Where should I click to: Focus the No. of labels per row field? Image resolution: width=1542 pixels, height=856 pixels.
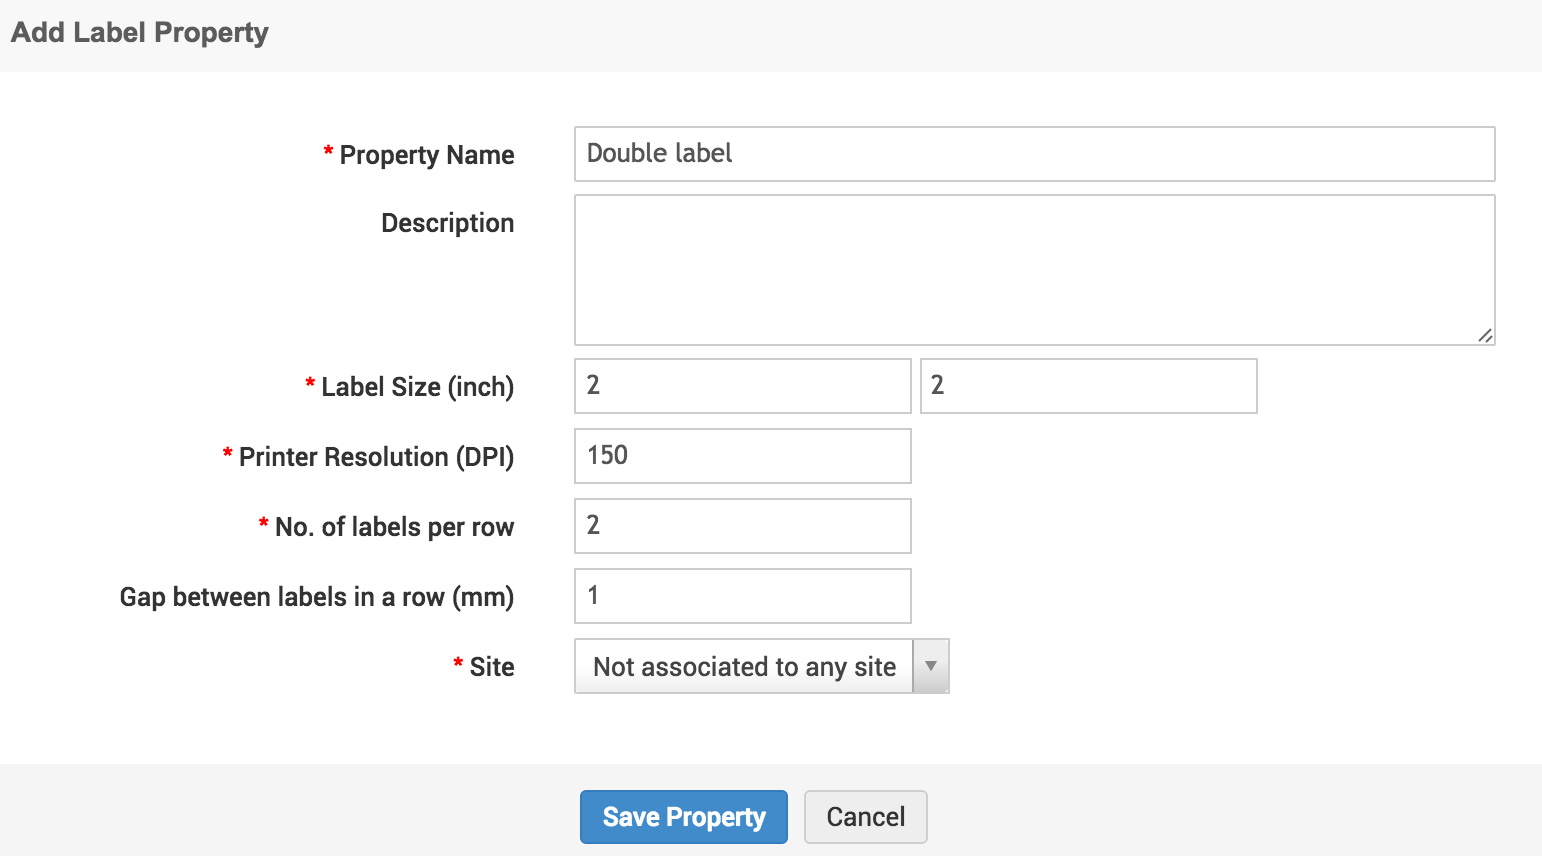click(742, 526)
